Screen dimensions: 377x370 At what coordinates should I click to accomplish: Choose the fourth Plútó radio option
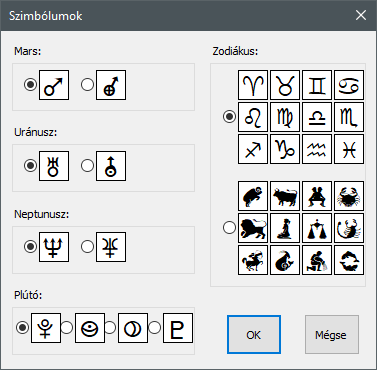(154, 328)
